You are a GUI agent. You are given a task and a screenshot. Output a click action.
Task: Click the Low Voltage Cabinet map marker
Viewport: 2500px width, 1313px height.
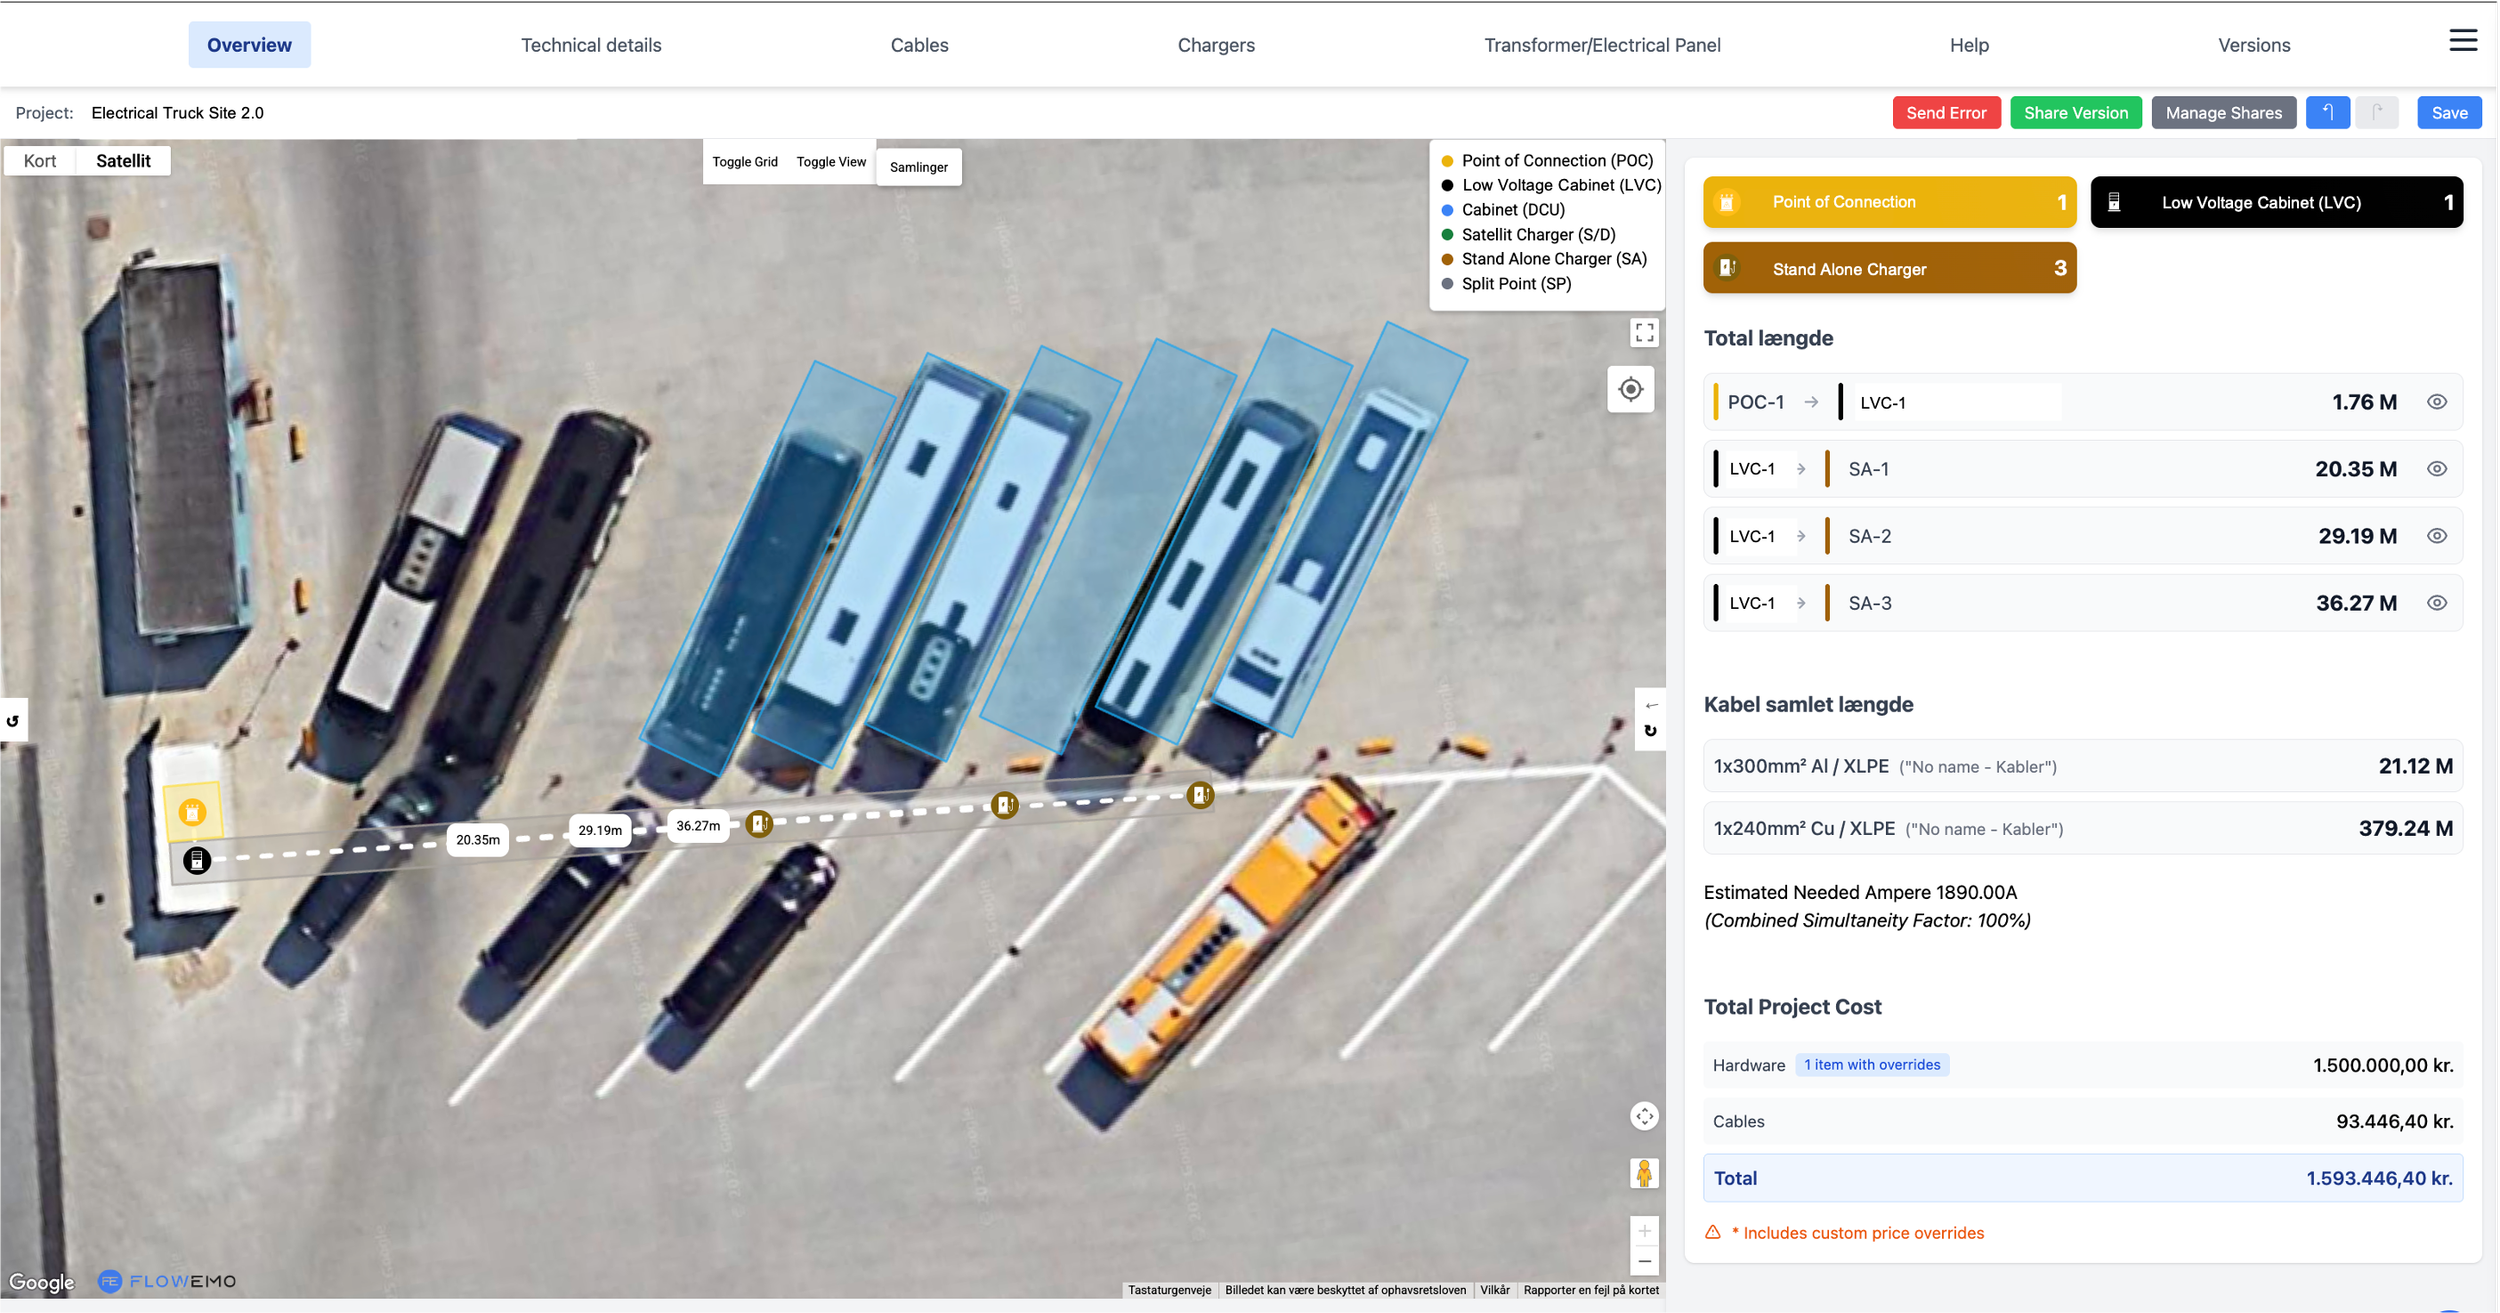pyautogui.click(x=197, y=860)
